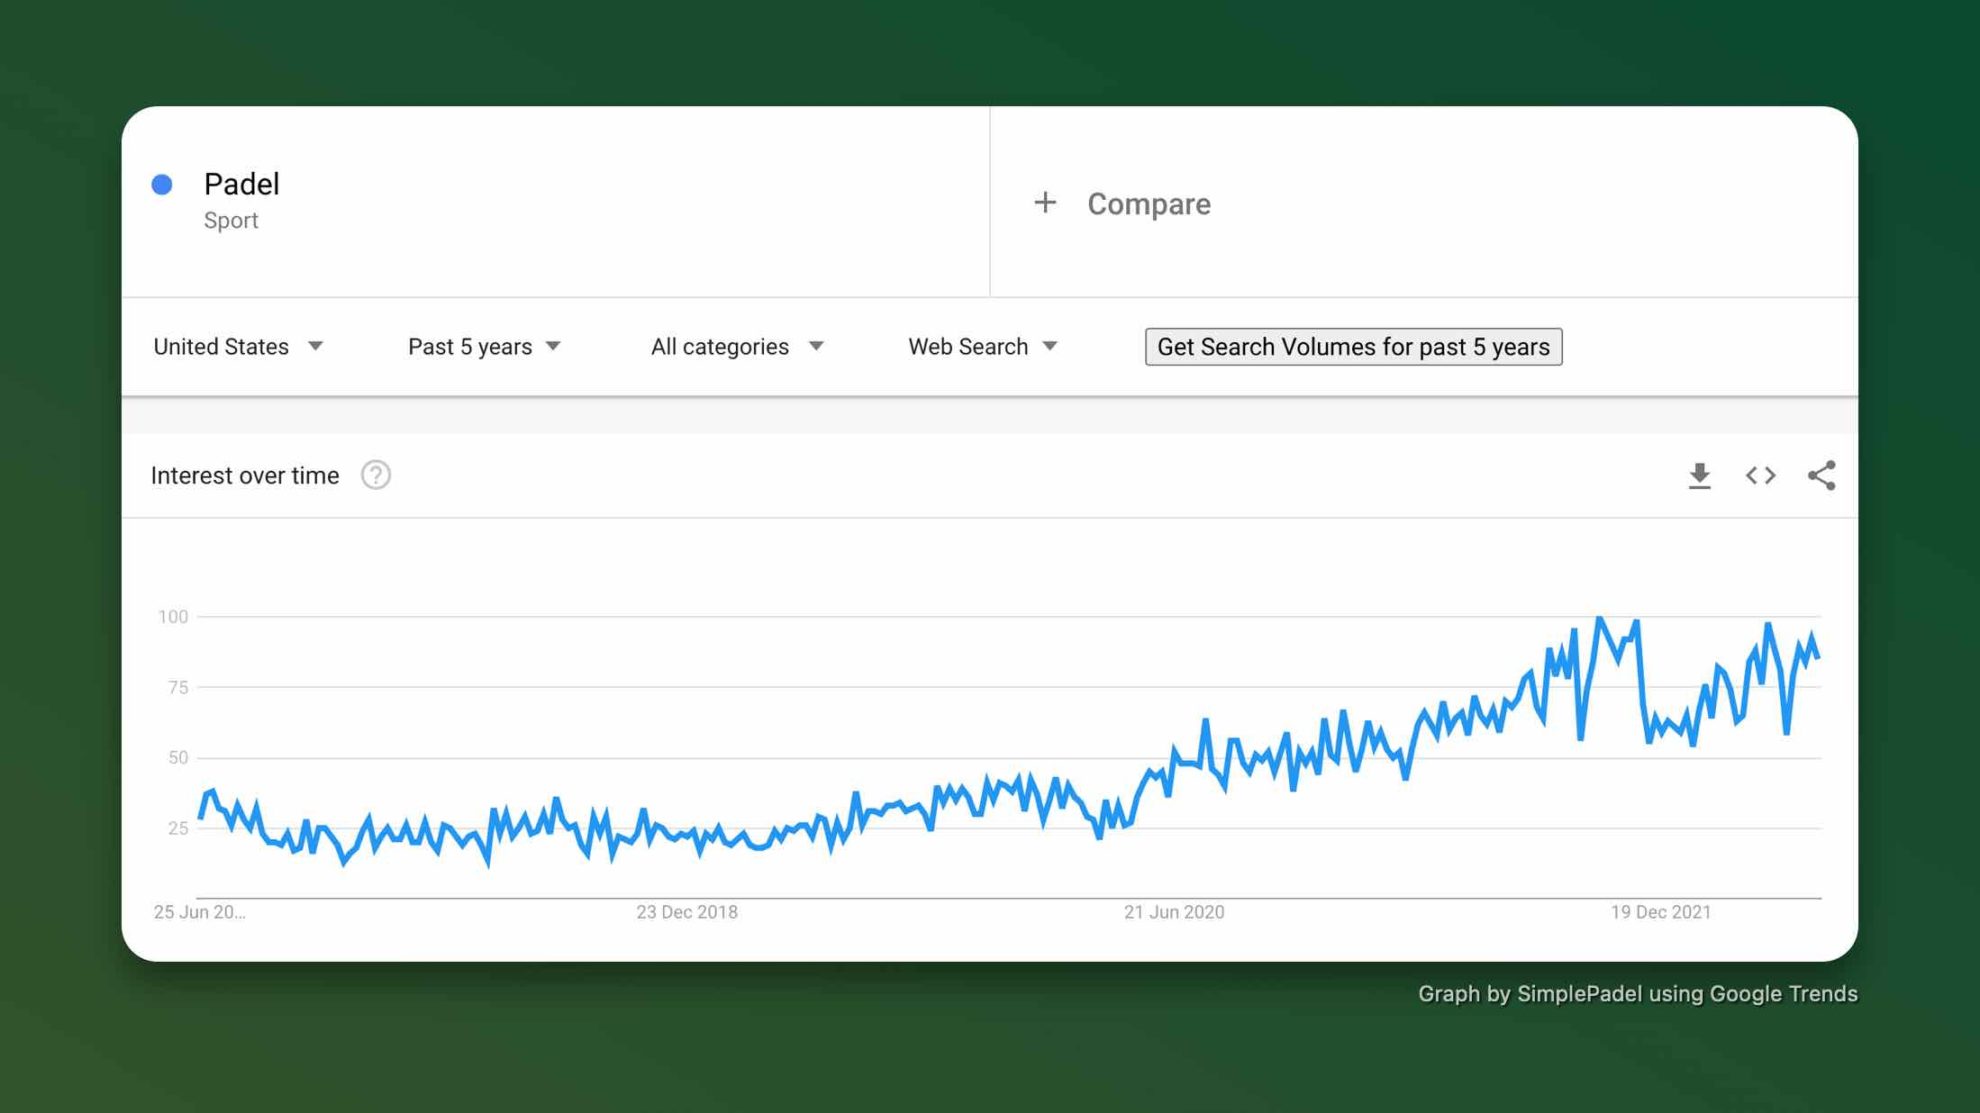The width and height of the screenshot is (1980, 1113).
Task: Click the Interest over time heading
Action: pos(245,476)
